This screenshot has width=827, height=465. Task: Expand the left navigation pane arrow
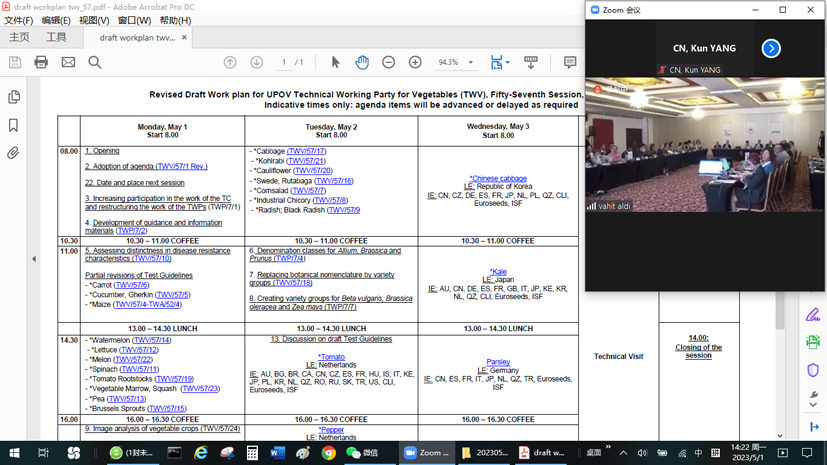click(x=34, y=259)
